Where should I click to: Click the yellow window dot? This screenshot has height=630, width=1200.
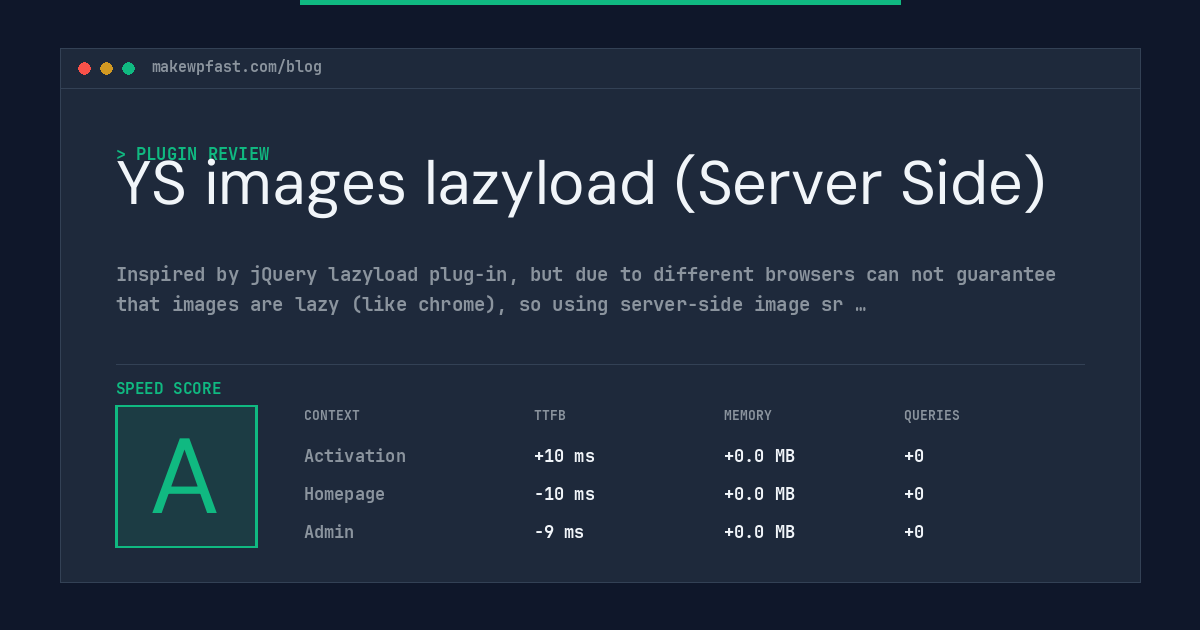pos(106,68)
